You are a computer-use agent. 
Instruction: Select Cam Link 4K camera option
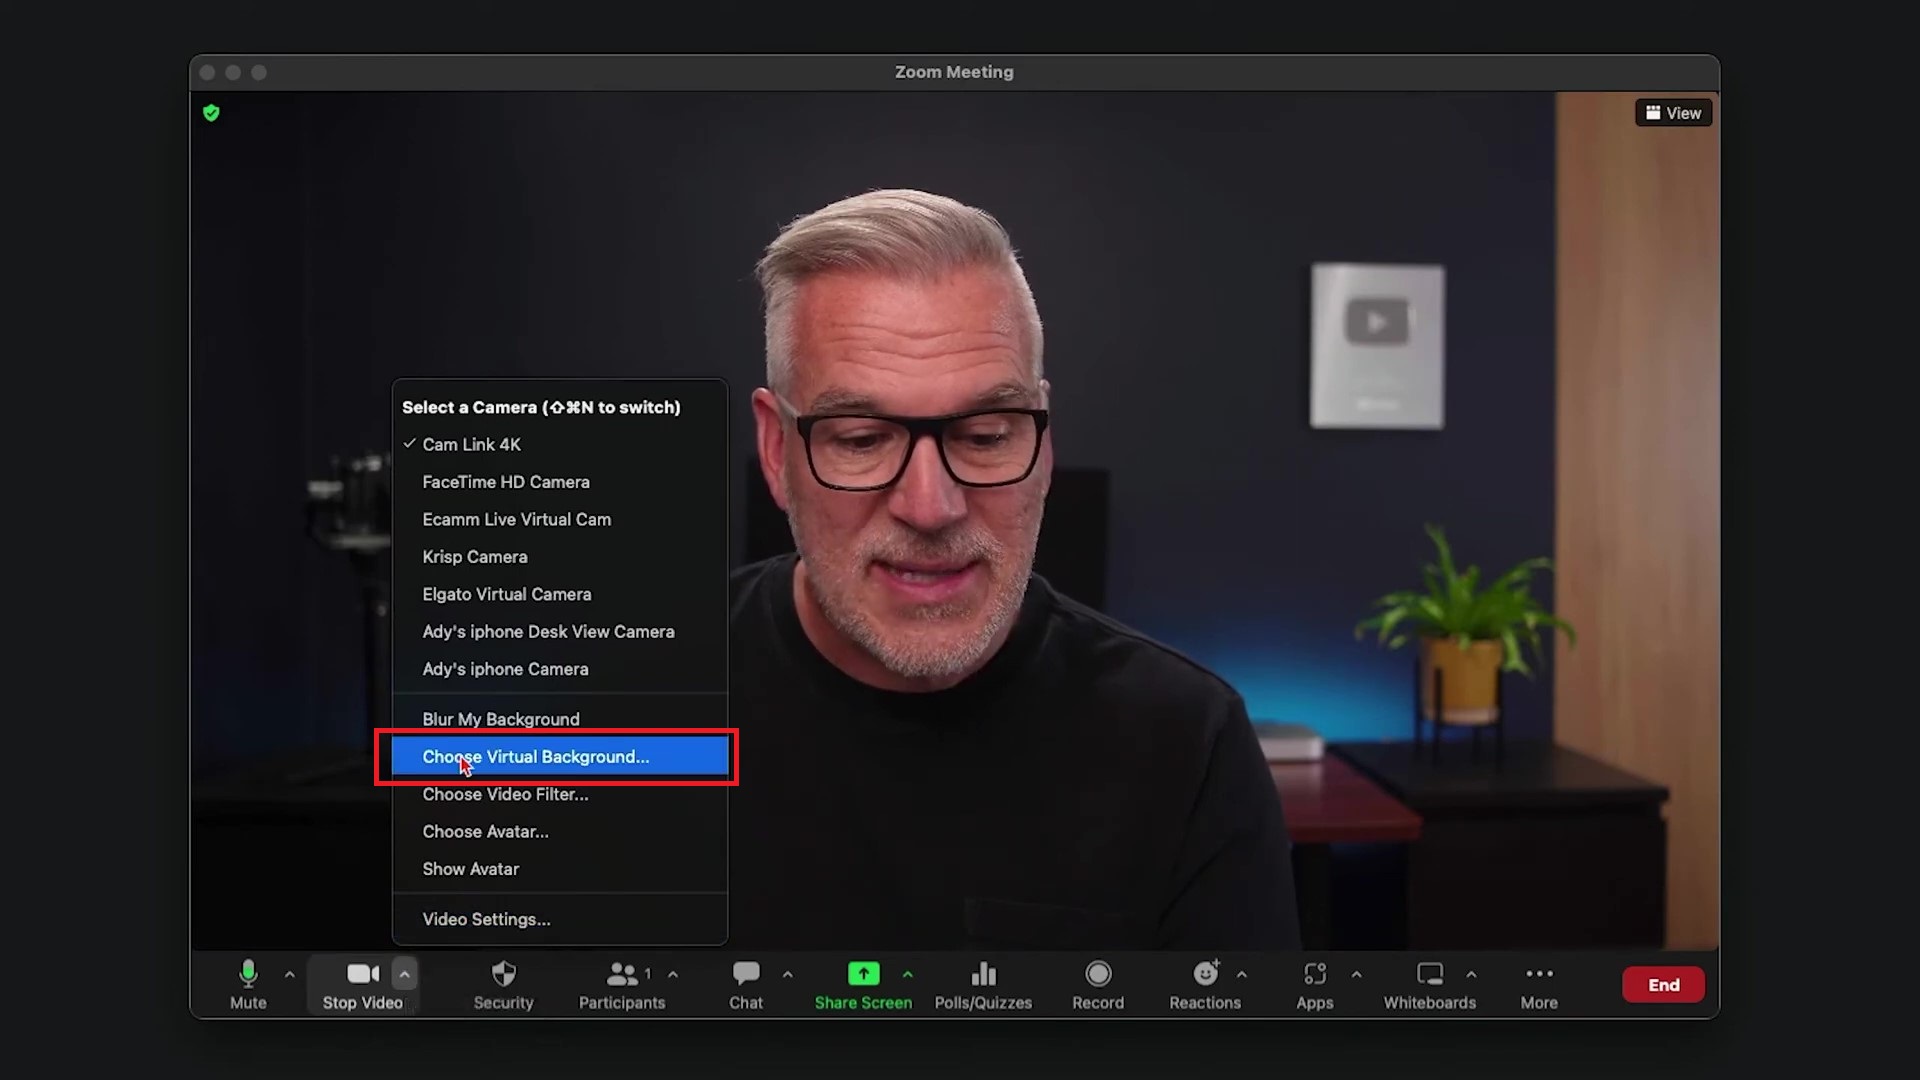coord(471,443)
